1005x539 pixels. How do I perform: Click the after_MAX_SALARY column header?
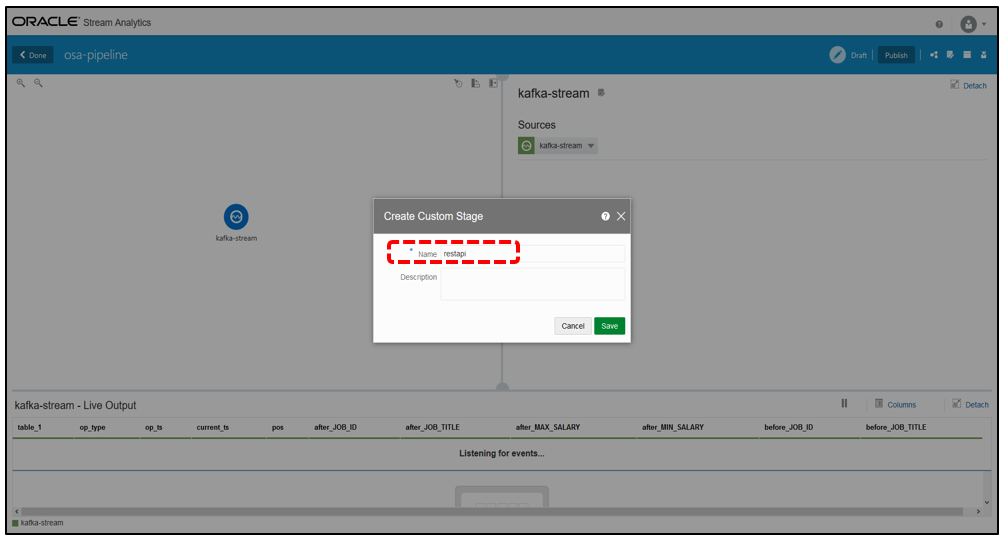[548, 427]
